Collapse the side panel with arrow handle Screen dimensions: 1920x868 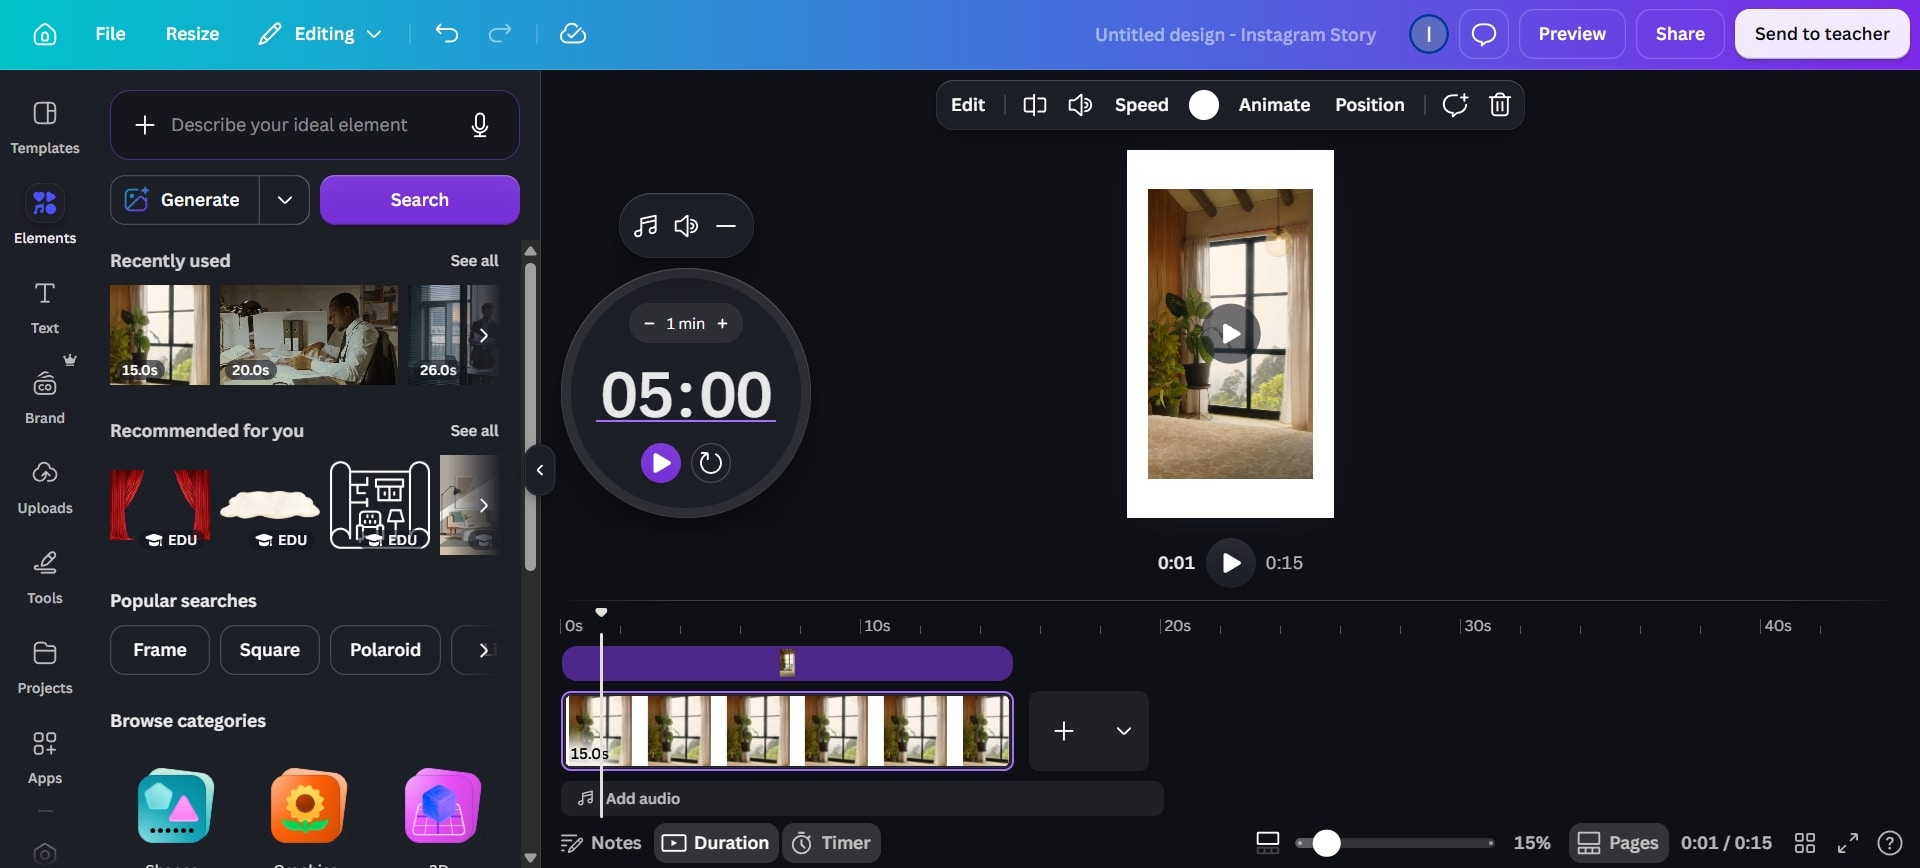click(539, 470)
